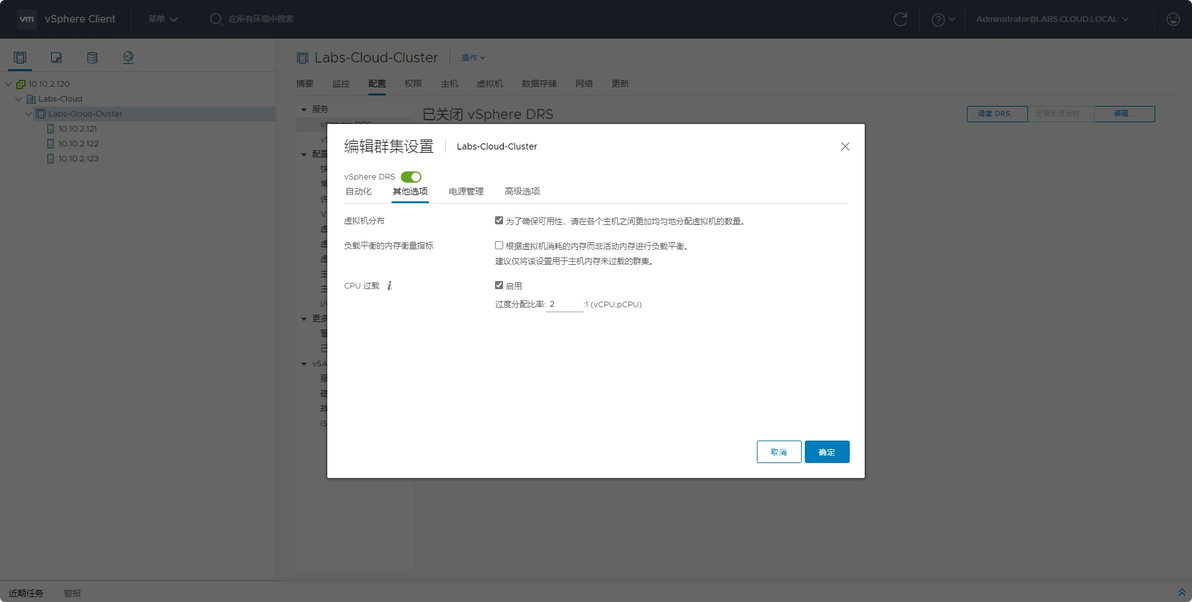Viewport: 1192px width, 602px height.
Task: Open the Hosts and Clusters inventory view
Action: [x=20, y=58]
